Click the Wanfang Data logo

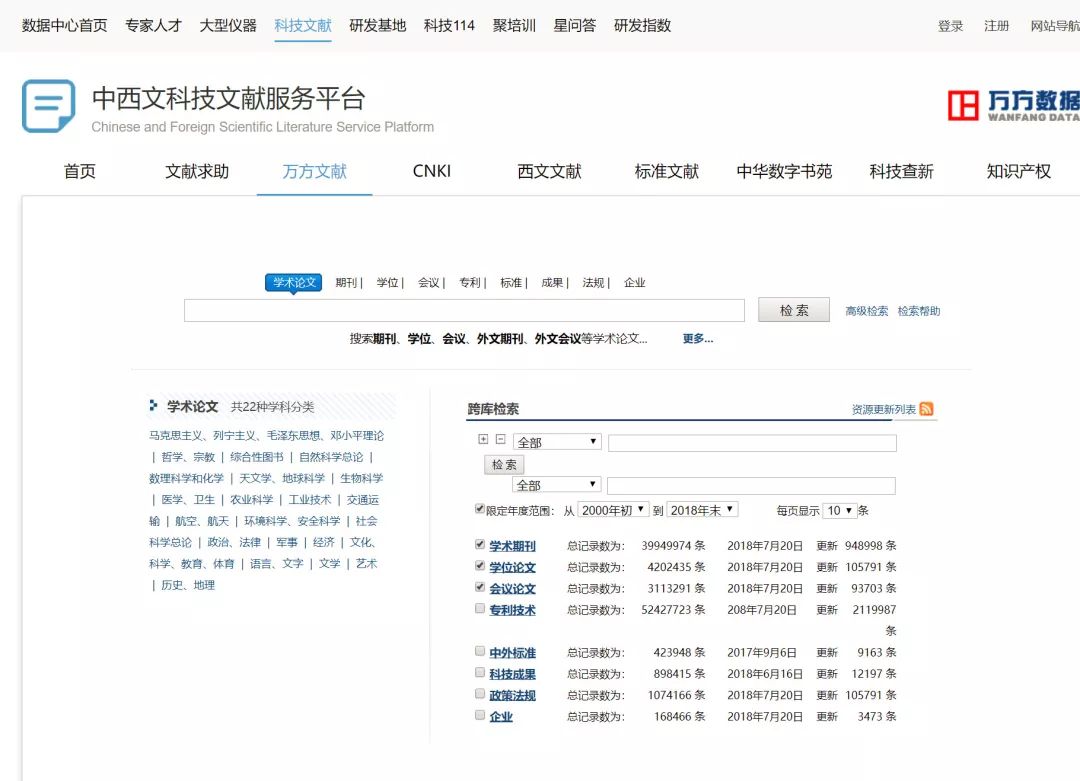pyautogui.click(x=1013, y=105)
